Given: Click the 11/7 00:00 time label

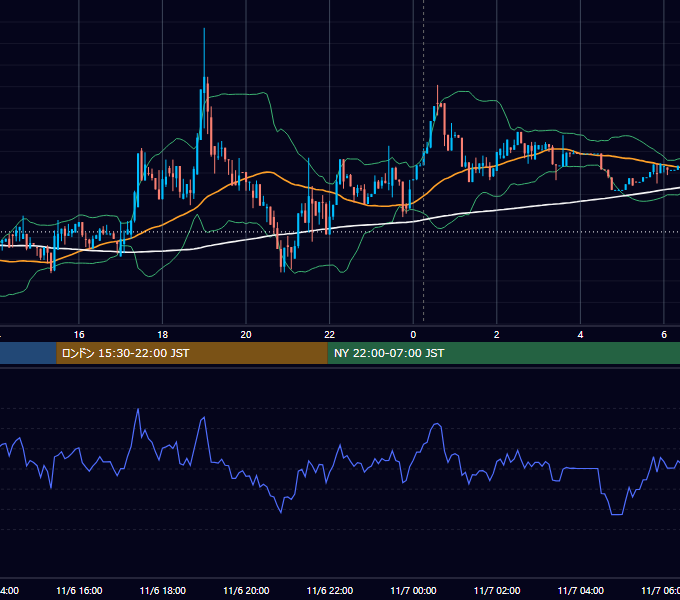Looking at the screenshot, I should [x=413, y=591].
